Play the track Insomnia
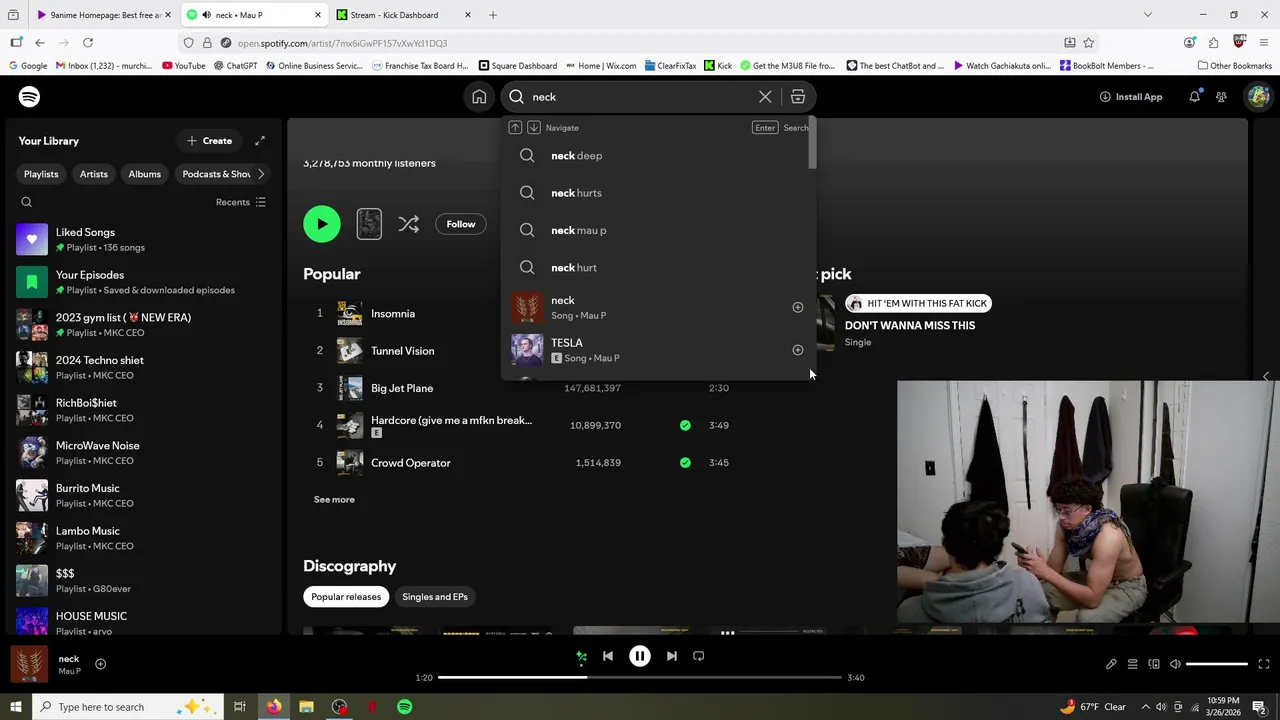The image size is (1280, 720). coord(393,314)
